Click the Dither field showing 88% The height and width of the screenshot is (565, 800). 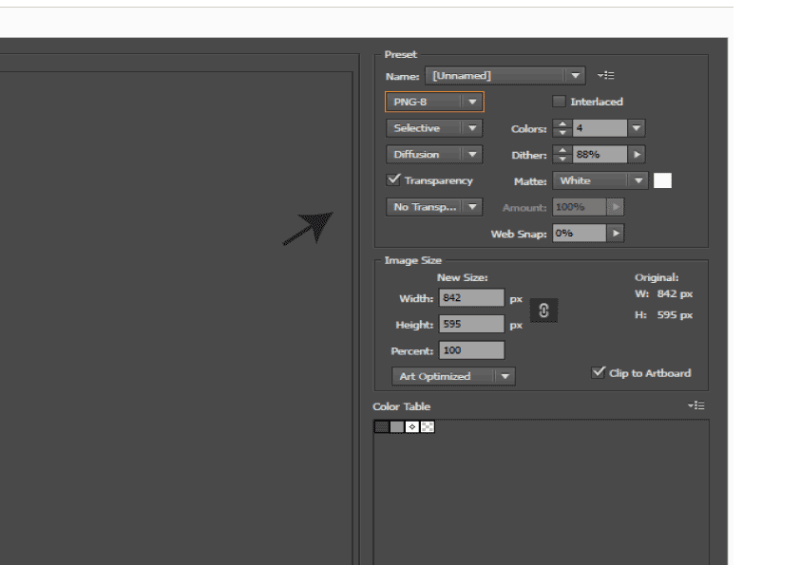tap(600, 154)
